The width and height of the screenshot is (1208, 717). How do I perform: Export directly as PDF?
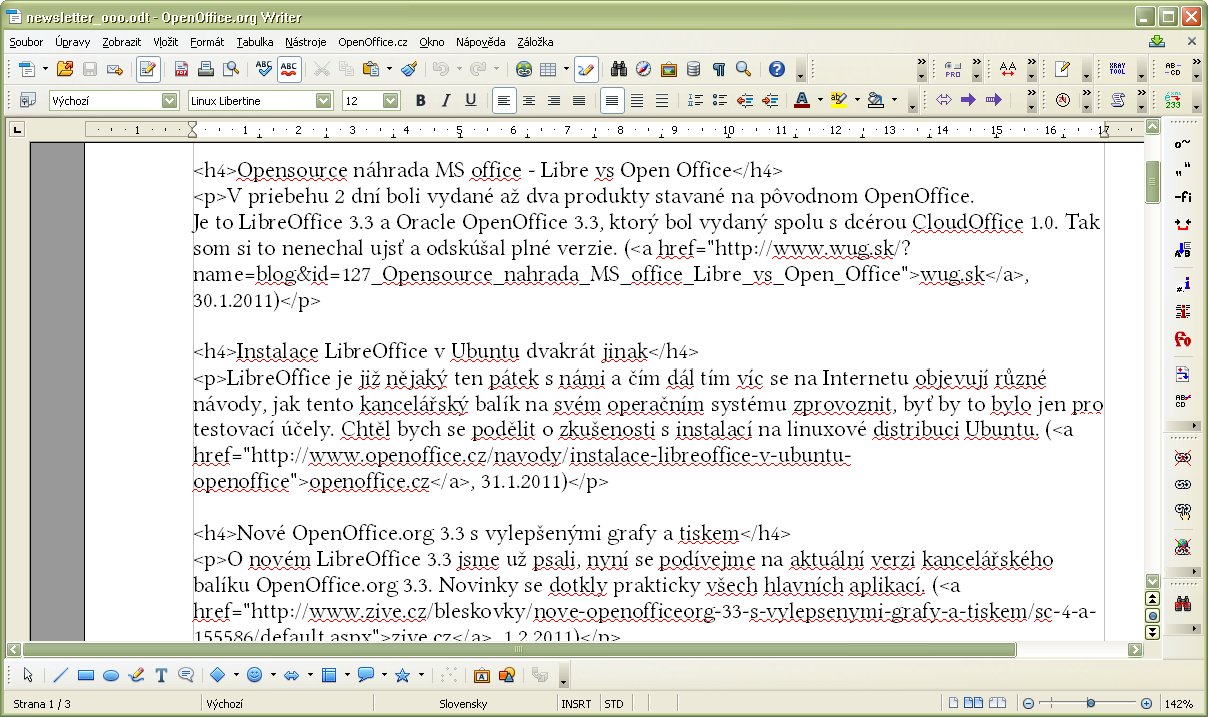tap(182, 69)
